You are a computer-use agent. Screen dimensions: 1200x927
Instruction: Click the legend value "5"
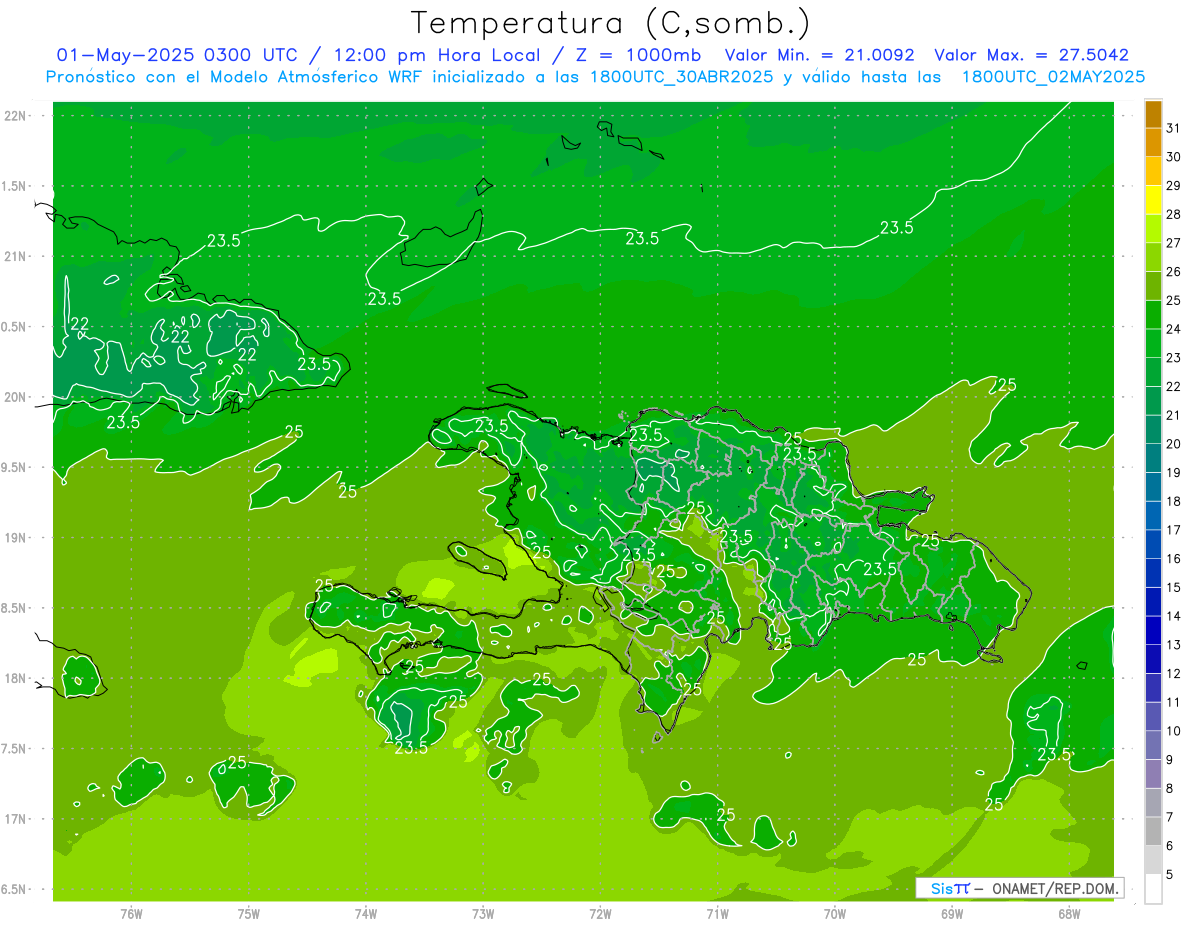pos(1170,875)
